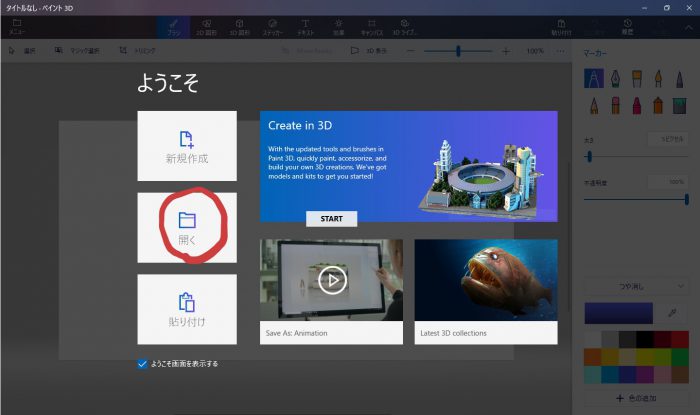
Task: Open the 効果 effects tab
Action: coord(338,27)
